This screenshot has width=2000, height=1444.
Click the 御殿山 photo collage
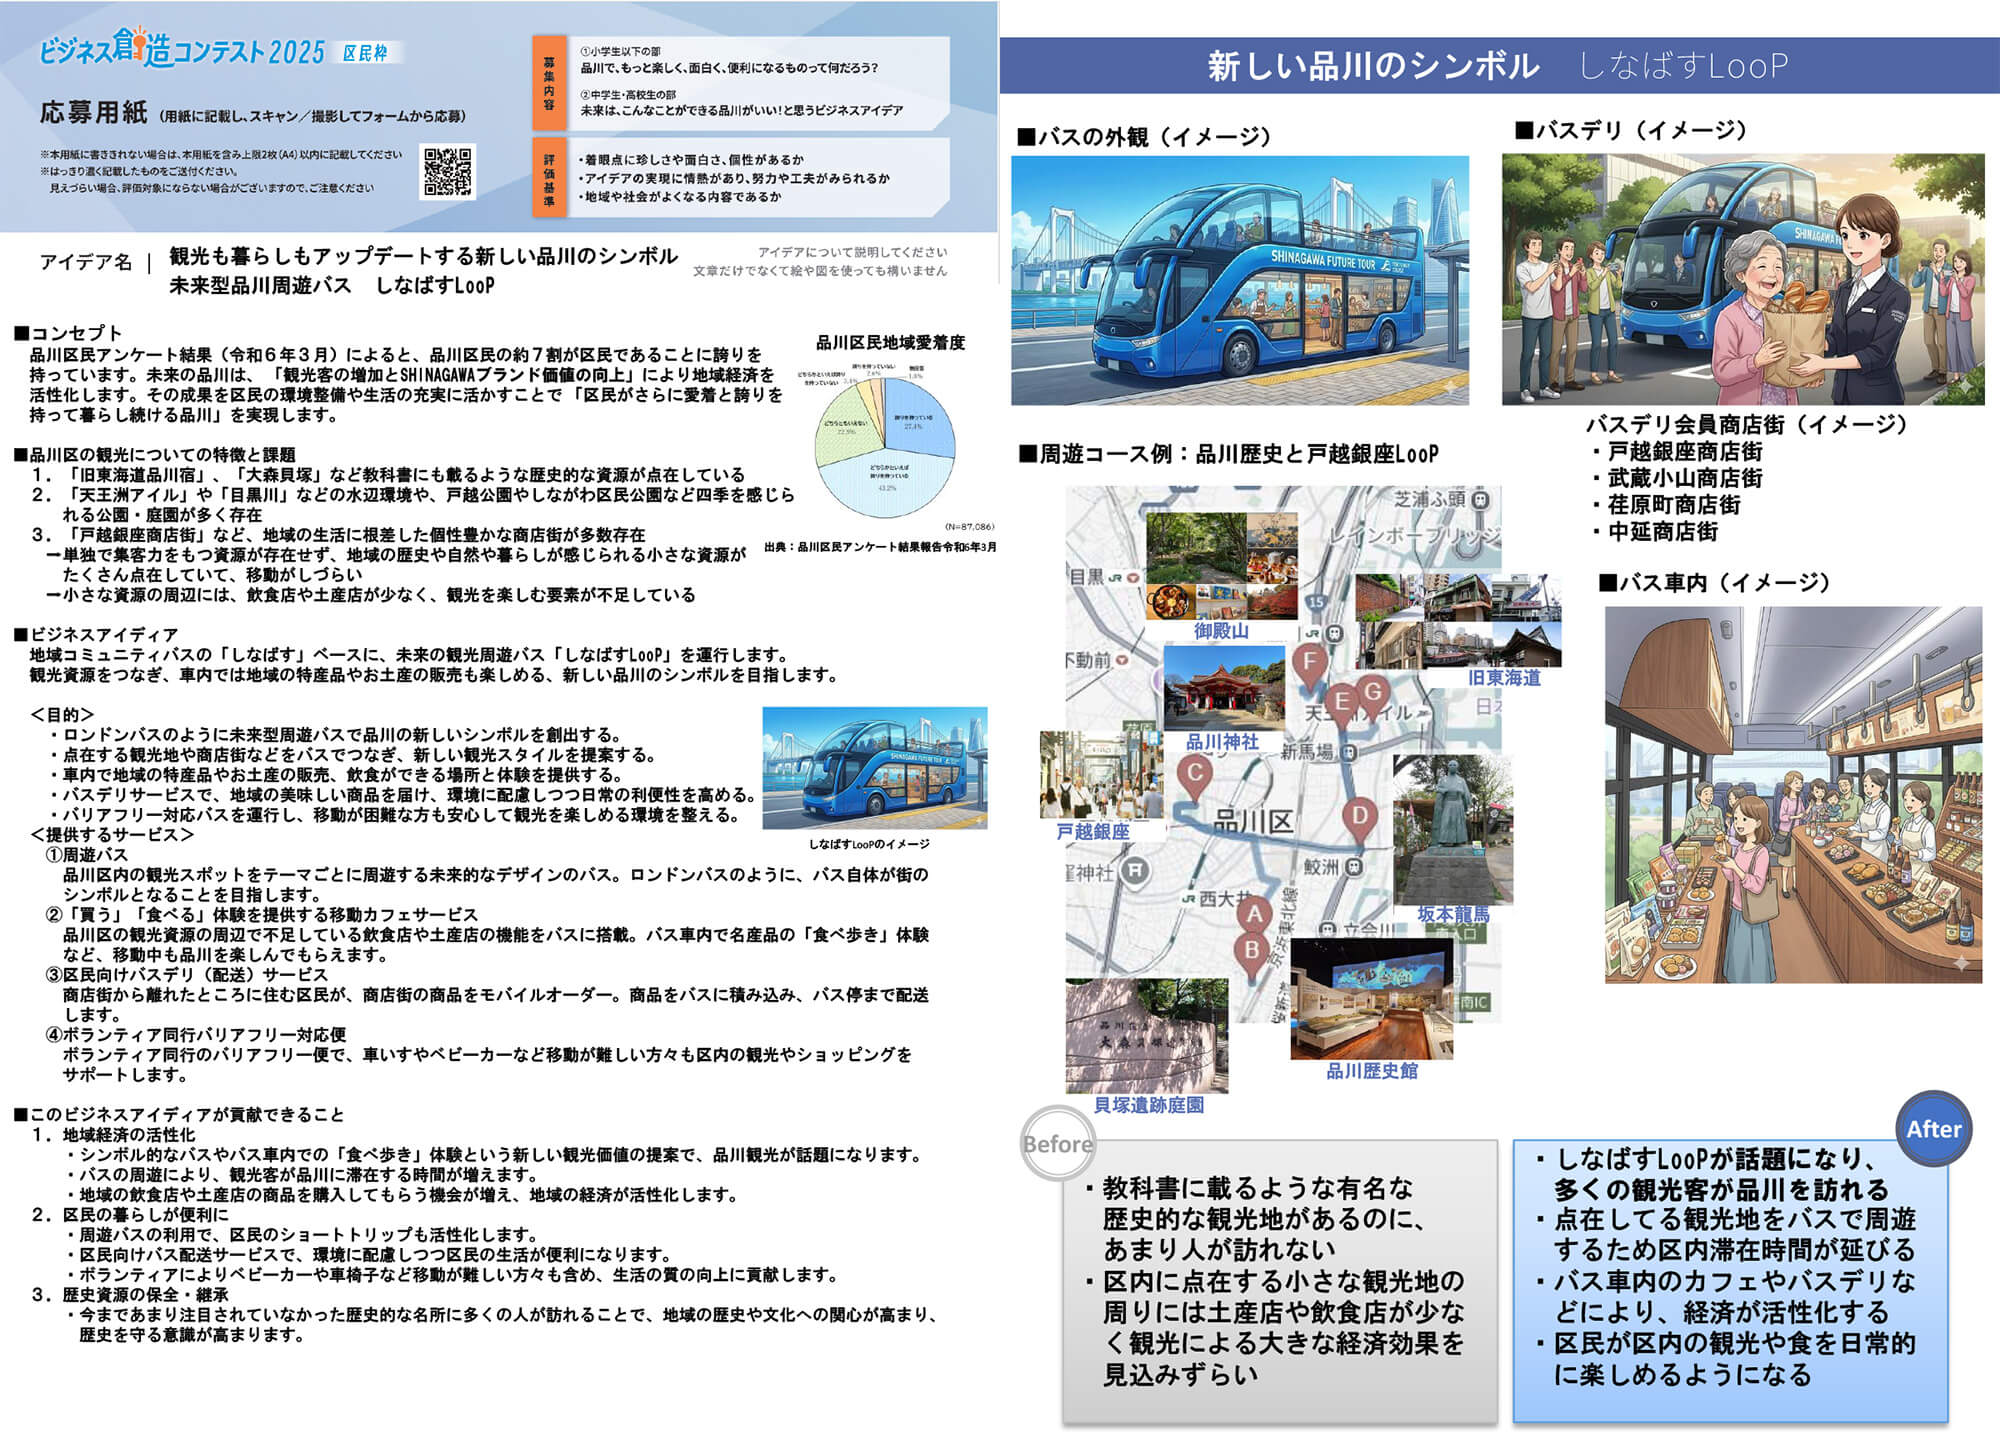click(x=1221, y=566)
